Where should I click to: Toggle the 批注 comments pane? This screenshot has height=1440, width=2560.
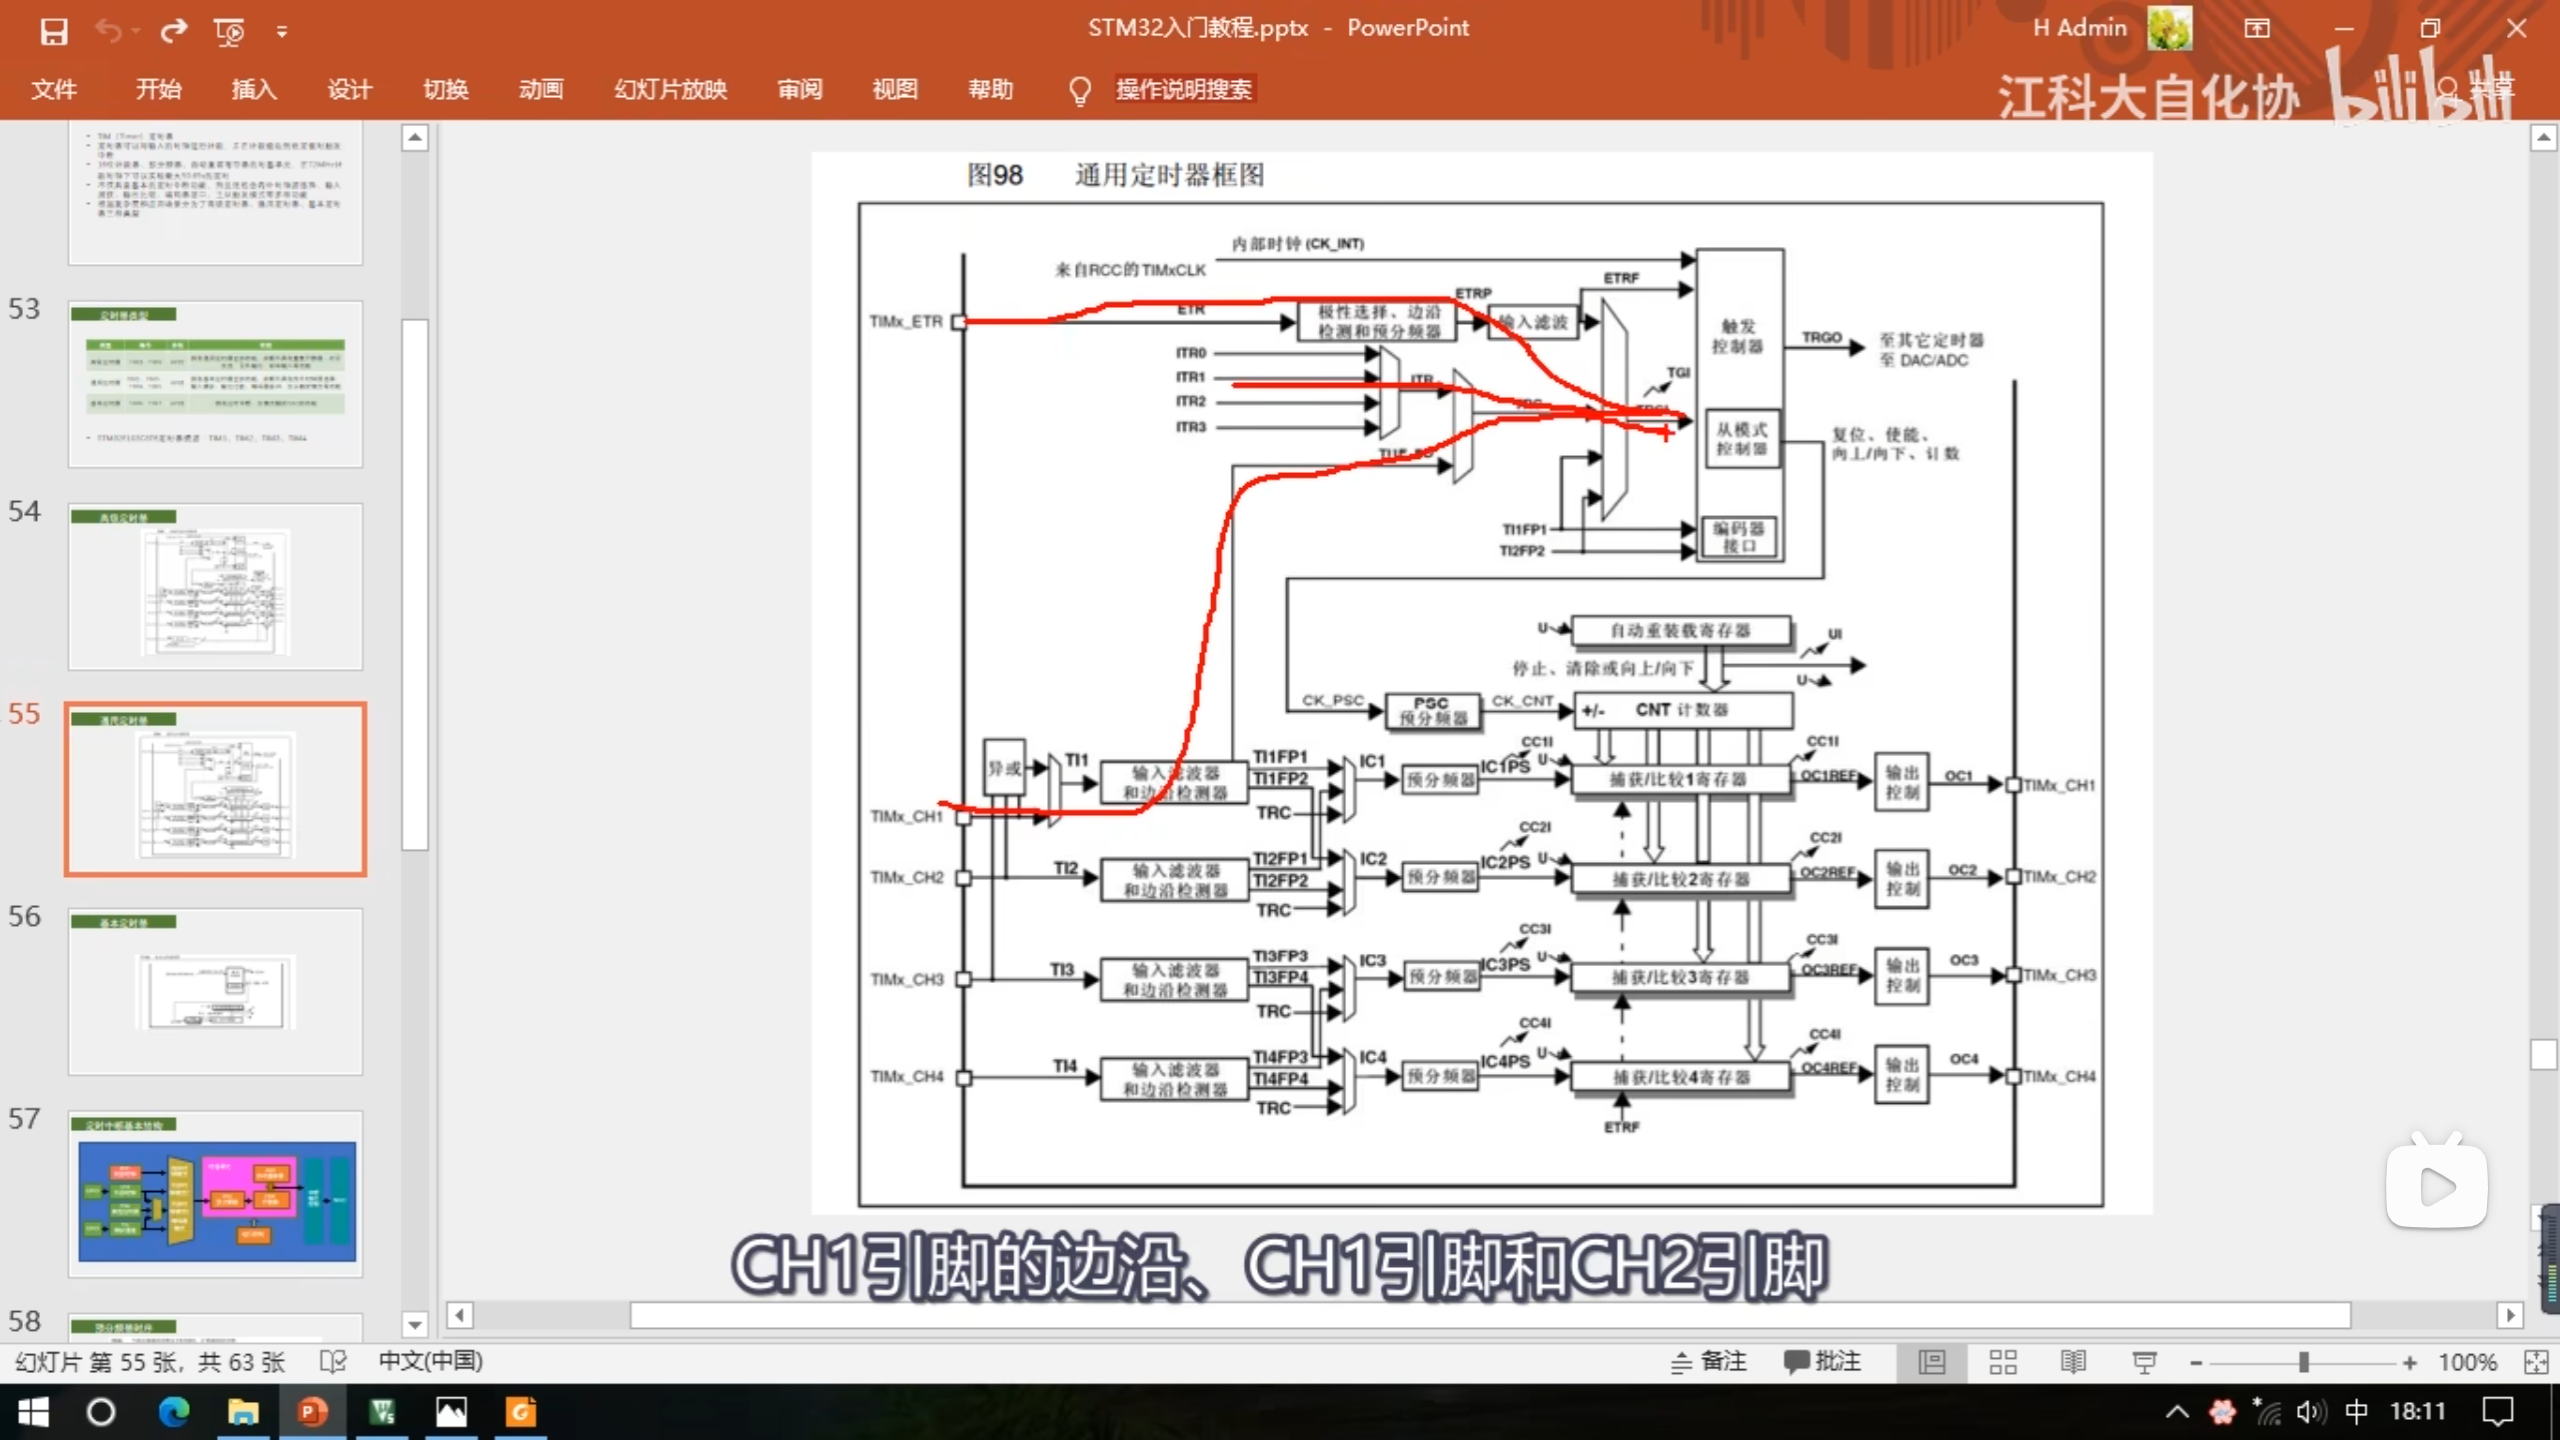coord(1822,1362)
